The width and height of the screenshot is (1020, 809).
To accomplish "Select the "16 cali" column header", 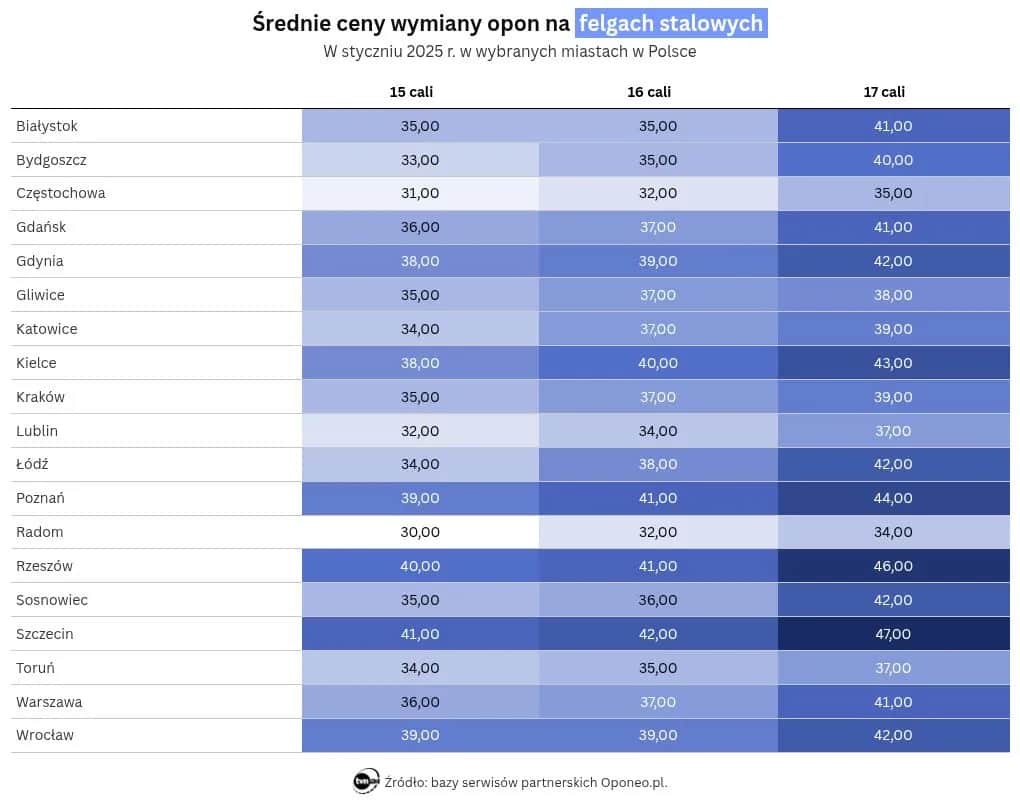I will pos(649,92).
